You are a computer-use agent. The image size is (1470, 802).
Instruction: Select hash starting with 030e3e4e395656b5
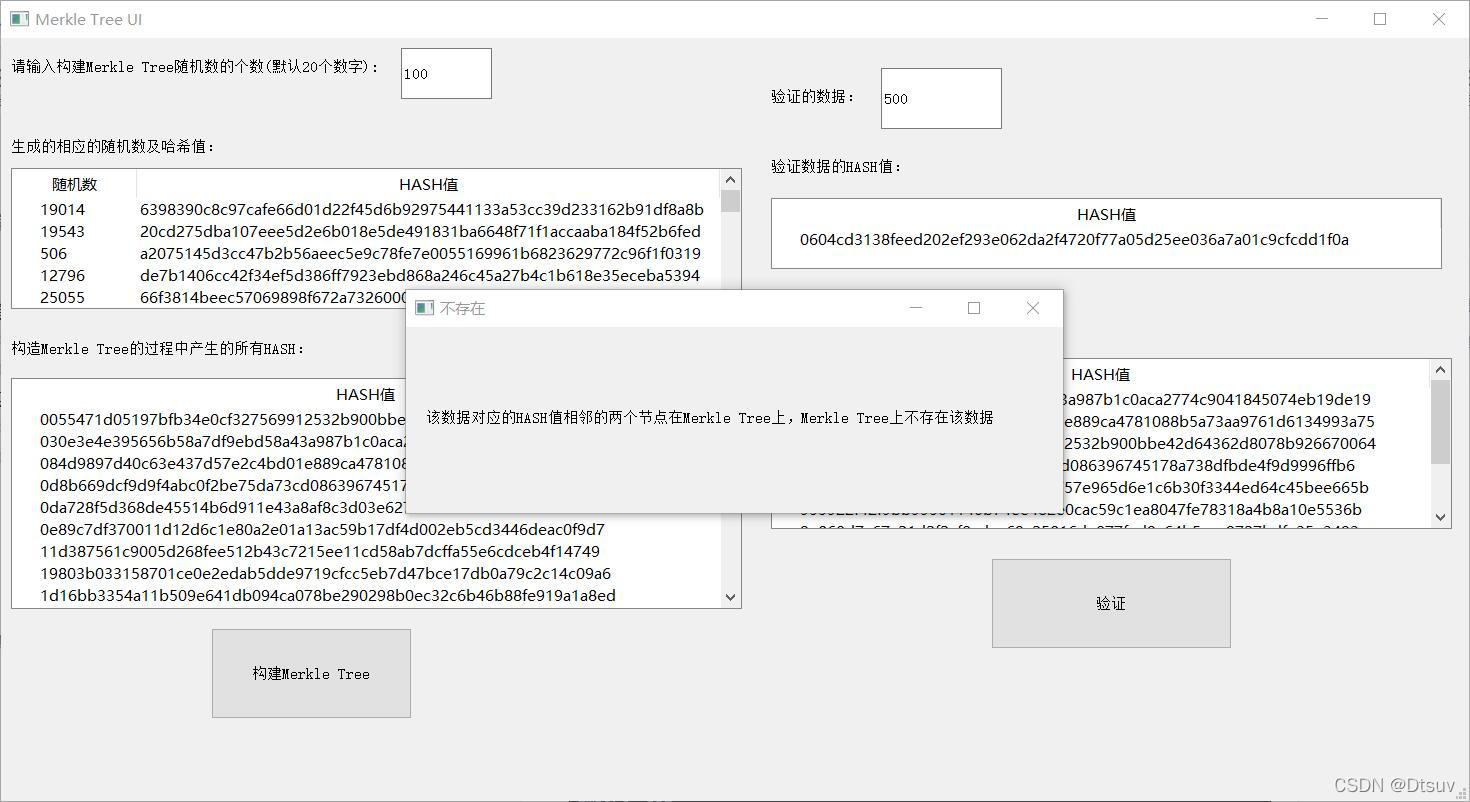pos(223,441)
